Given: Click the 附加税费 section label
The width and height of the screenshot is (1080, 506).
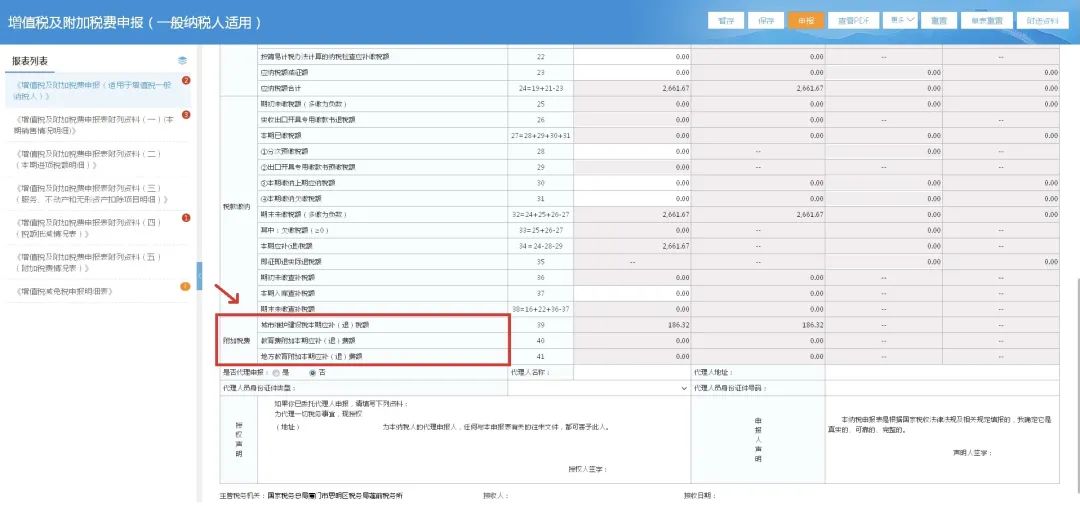Looking at the screenshot, I should (234, 341).
